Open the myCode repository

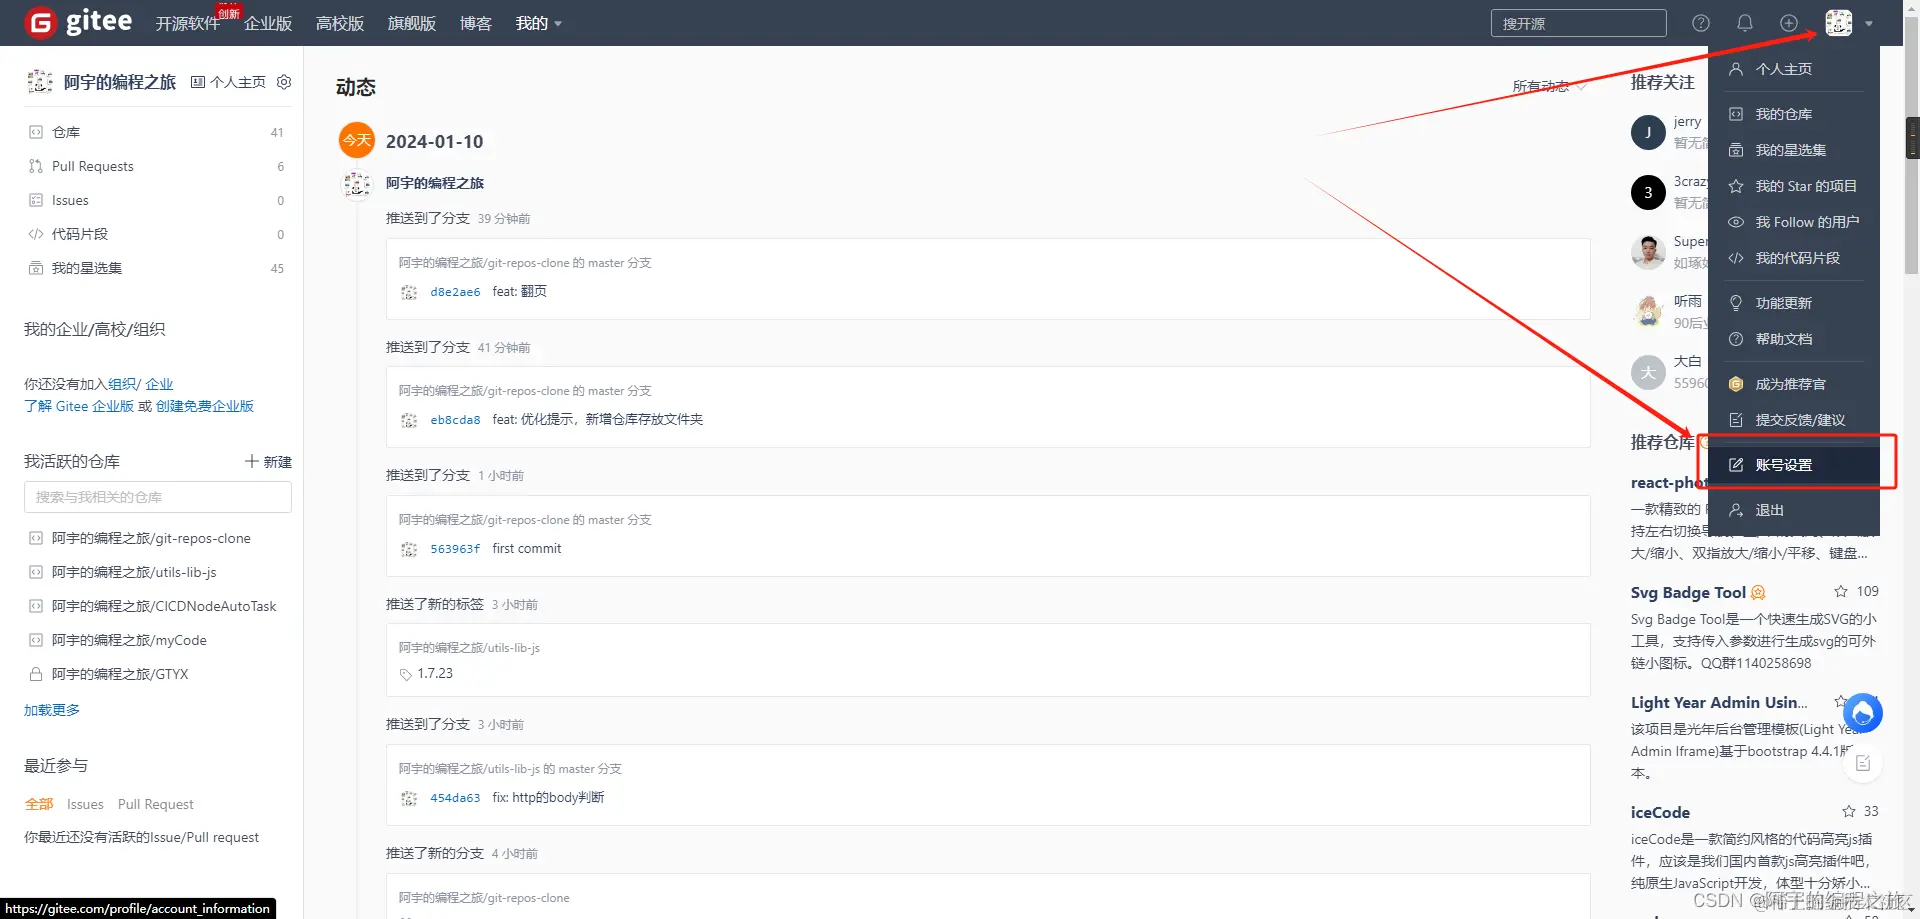pos(129,640)
